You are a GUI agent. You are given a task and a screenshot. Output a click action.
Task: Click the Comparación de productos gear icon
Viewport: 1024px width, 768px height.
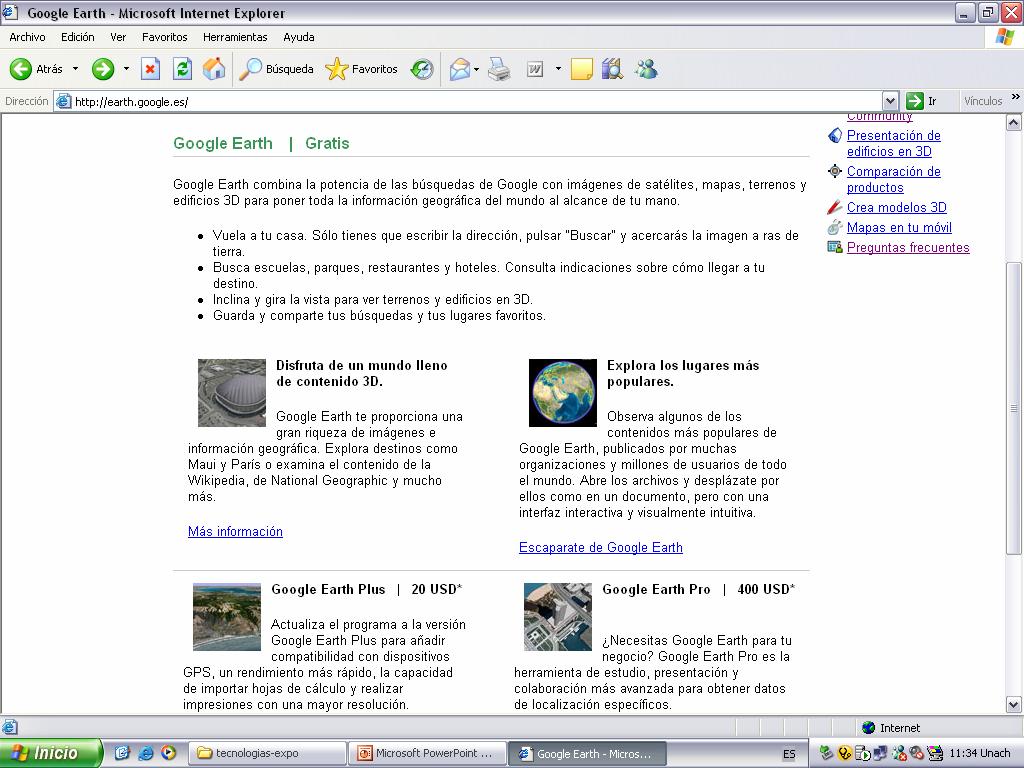(x=835, y=171)
